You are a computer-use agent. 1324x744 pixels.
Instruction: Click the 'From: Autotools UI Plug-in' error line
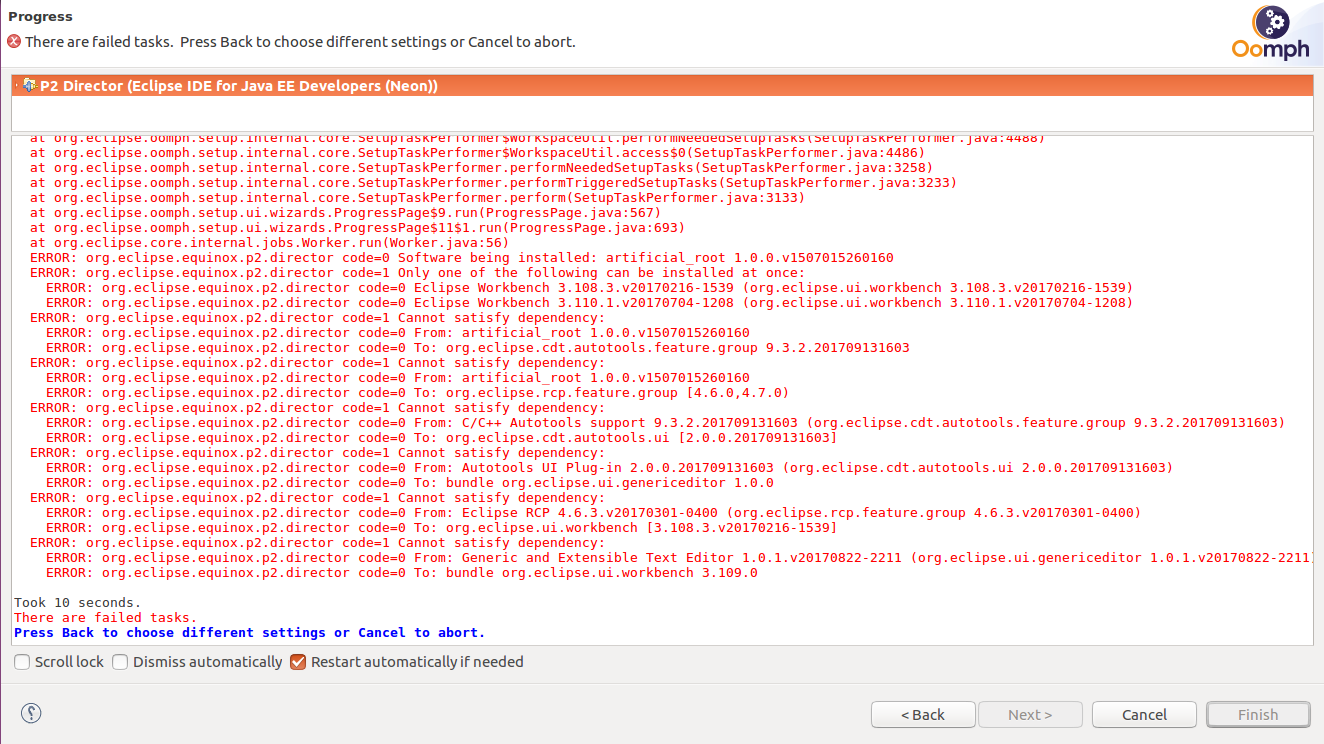(x=610, y=468)
